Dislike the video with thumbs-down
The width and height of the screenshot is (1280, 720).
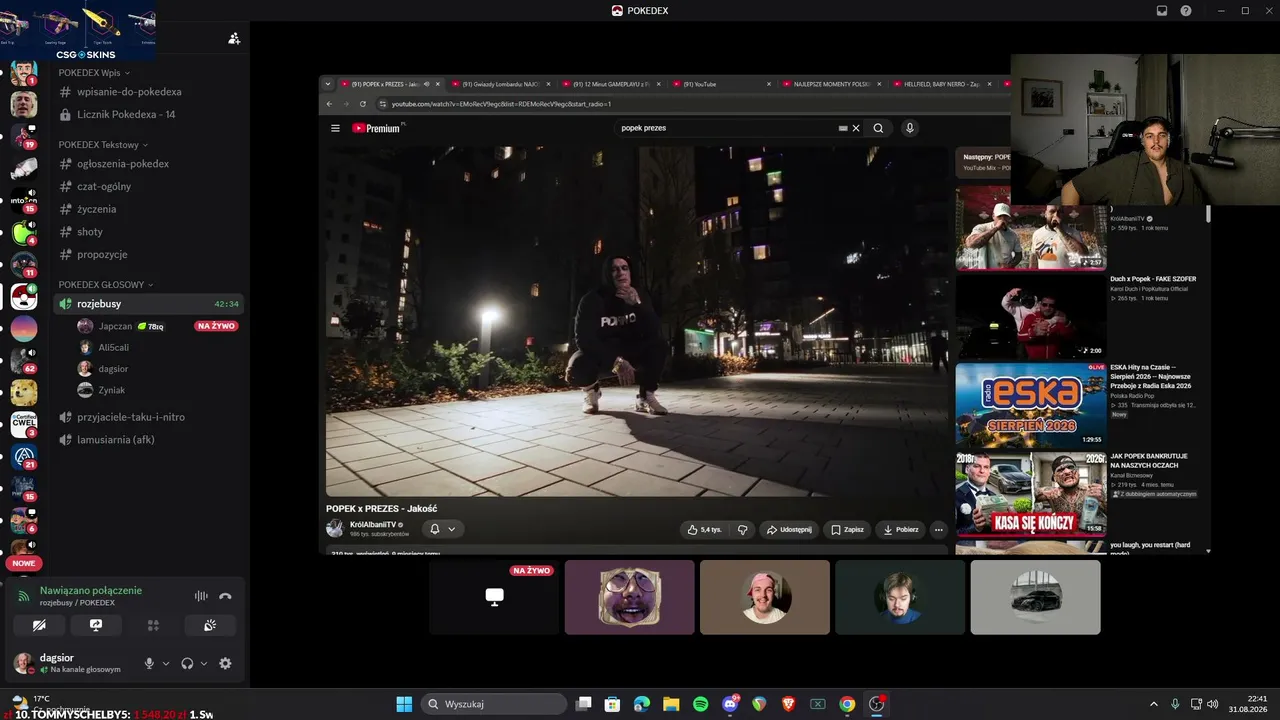(742, 530)
